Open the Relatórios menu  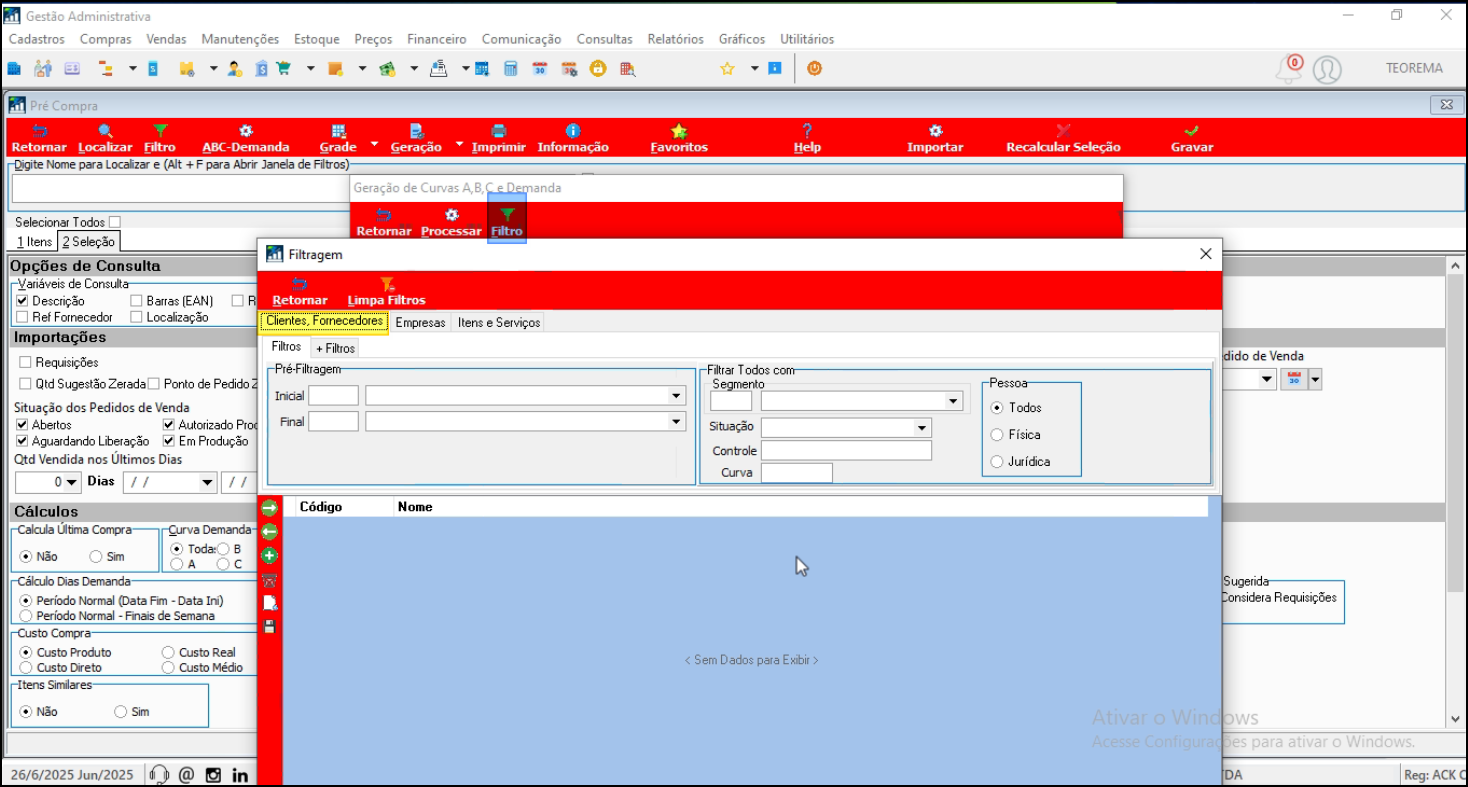(676, 39)
